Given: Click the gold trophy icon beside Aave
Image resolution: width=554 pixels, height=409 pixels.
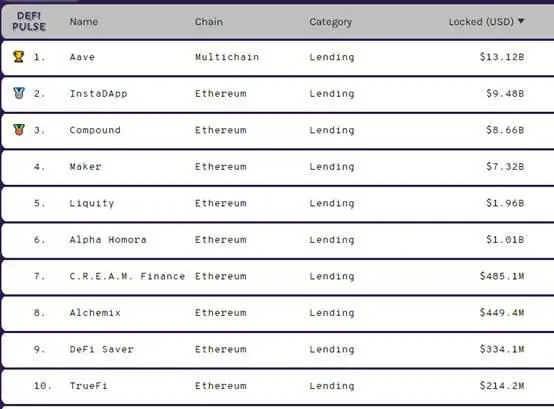Looking at the screenshot, I should [18, 57].
